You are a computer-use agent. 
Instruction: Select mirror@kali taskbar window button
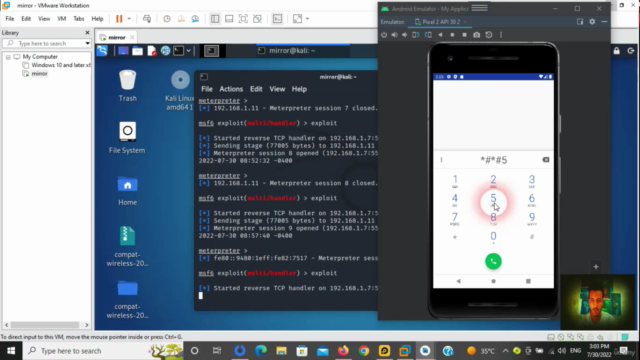302,51
